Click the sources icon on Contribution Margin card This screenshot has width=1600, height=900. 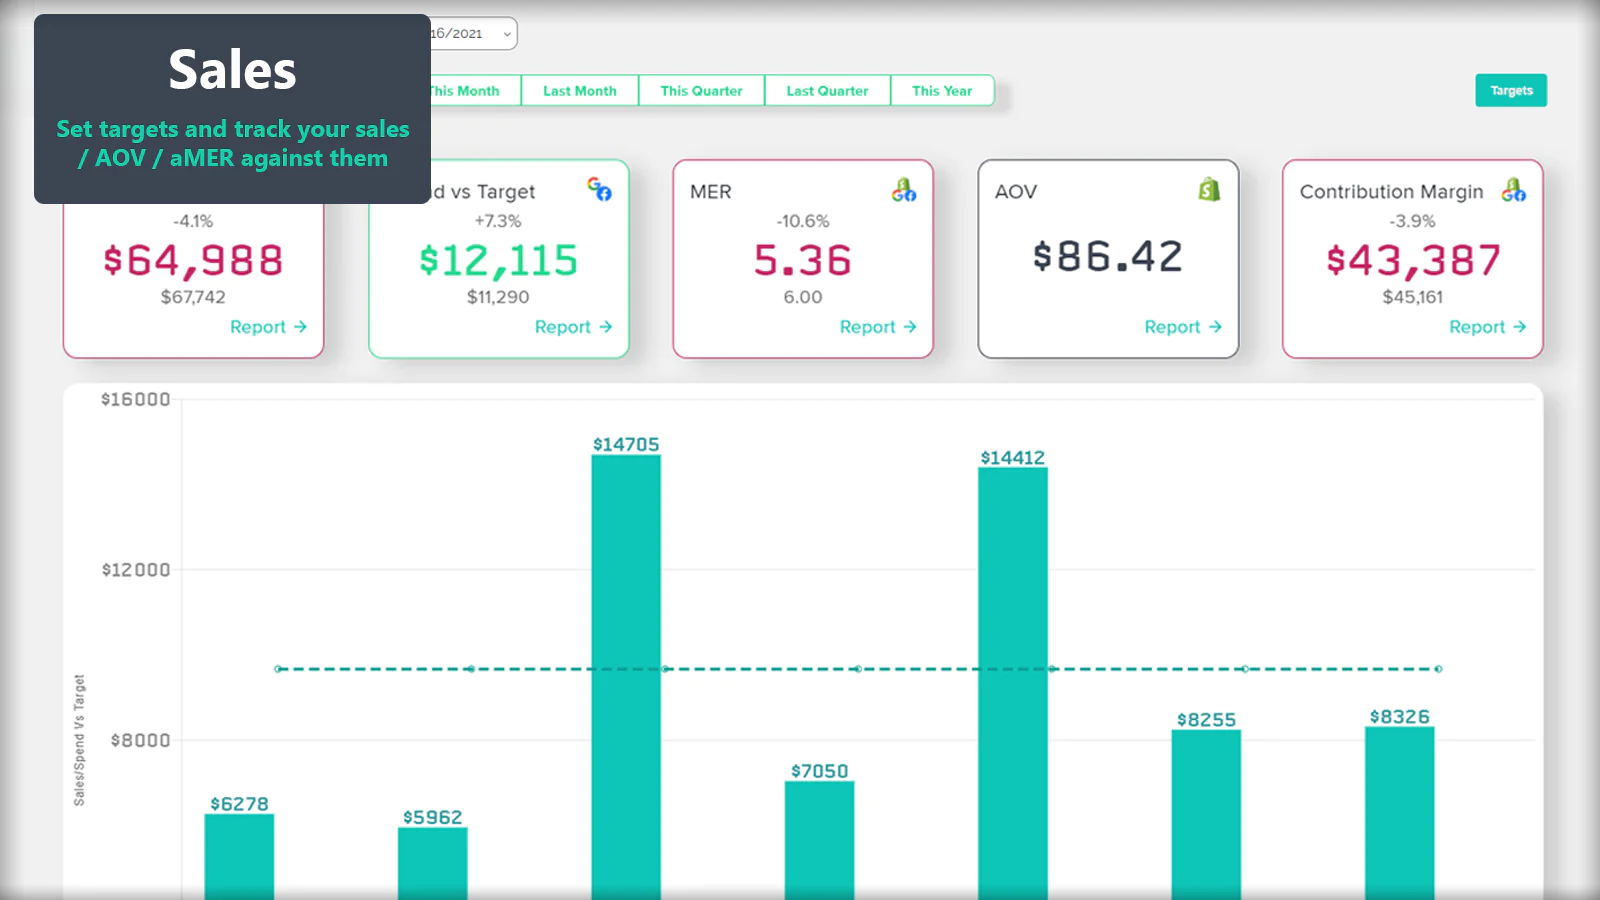pyautogui.click(x=1513, y=190)
